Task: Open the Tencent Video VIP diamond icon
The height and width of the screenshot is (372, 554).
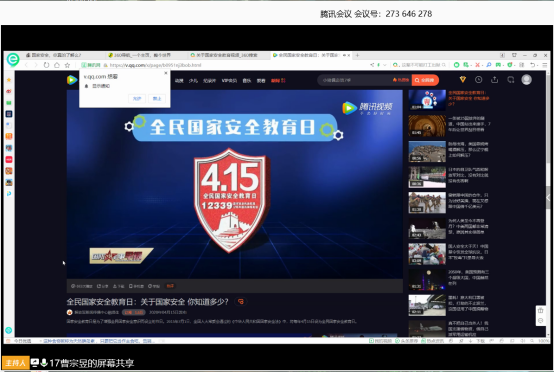Action: coord(462,80)
